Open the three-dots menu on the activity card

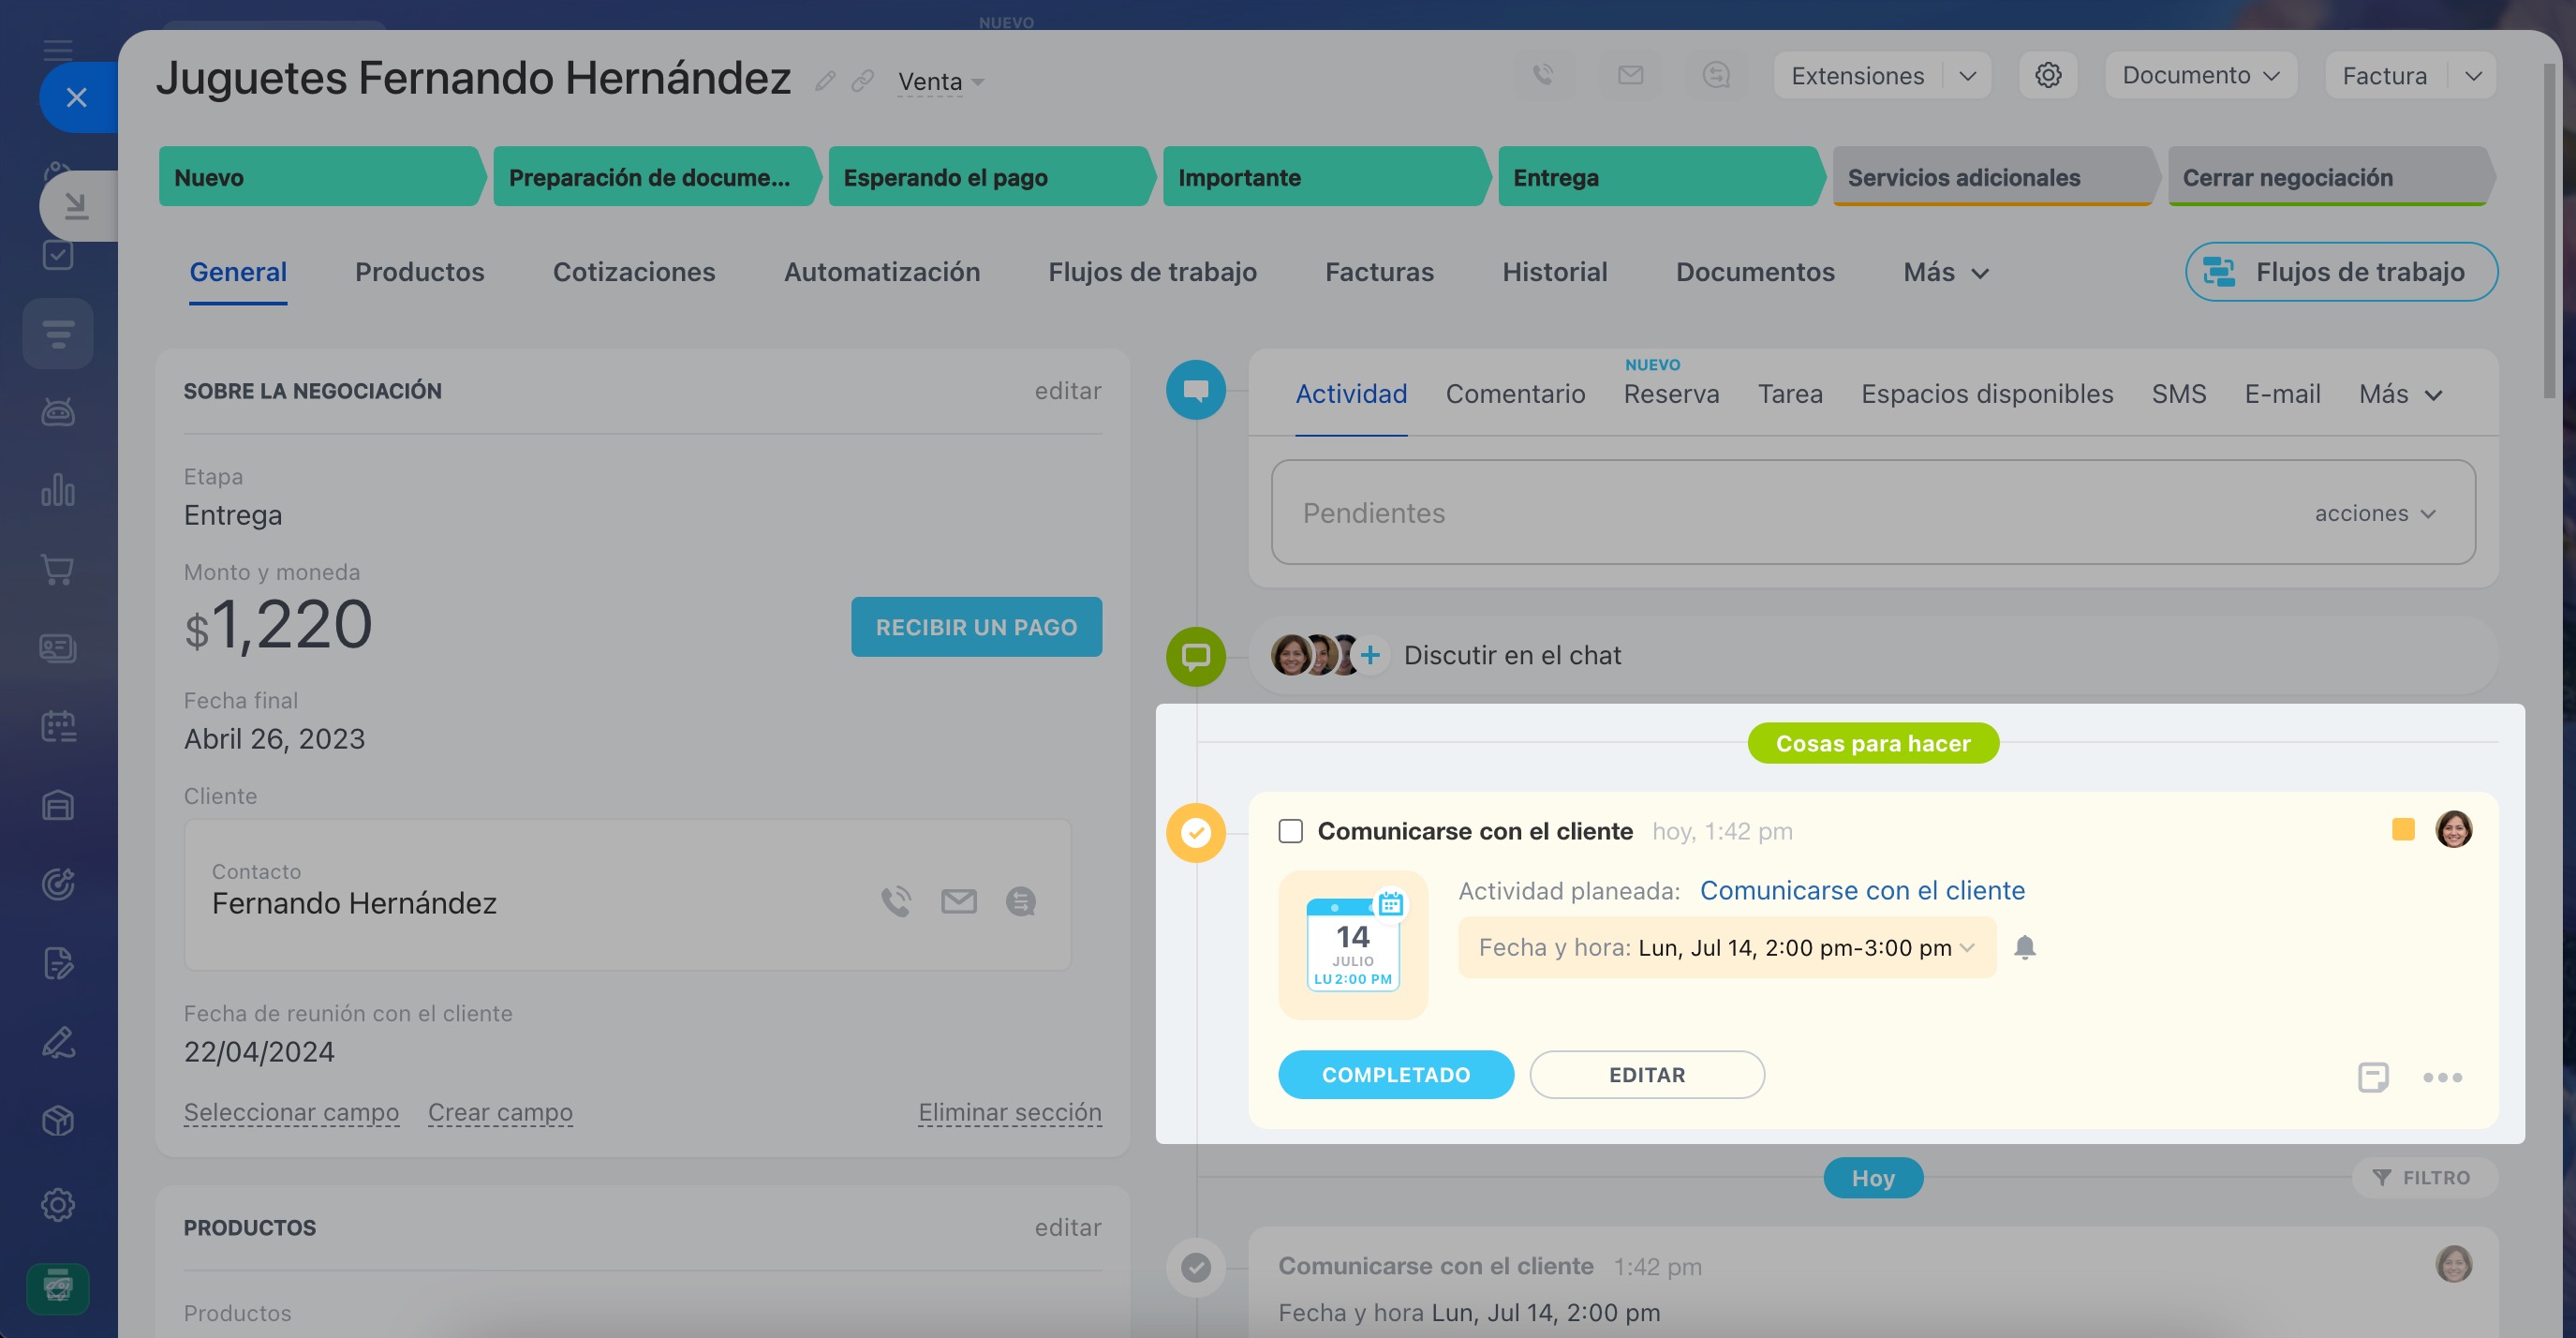(2442, 1077)
